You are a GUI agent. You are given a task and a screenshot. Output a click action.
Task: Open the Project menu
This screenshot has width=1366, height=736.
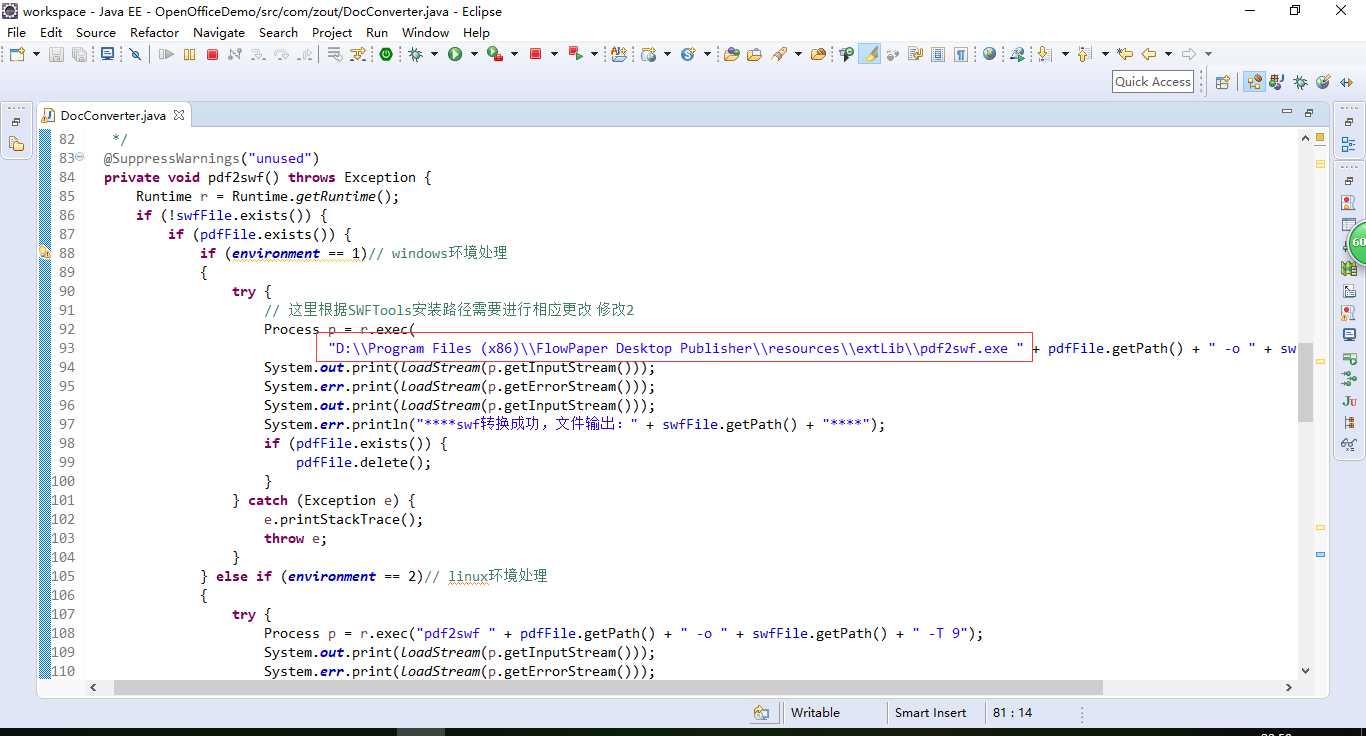tap(332, 32)
